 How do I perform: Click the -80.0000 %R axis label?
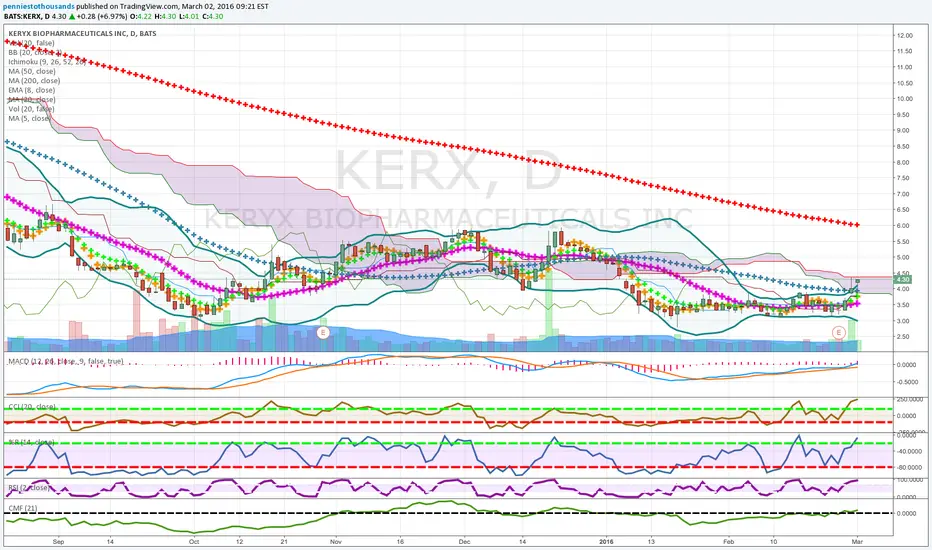[x=909, y=467]
